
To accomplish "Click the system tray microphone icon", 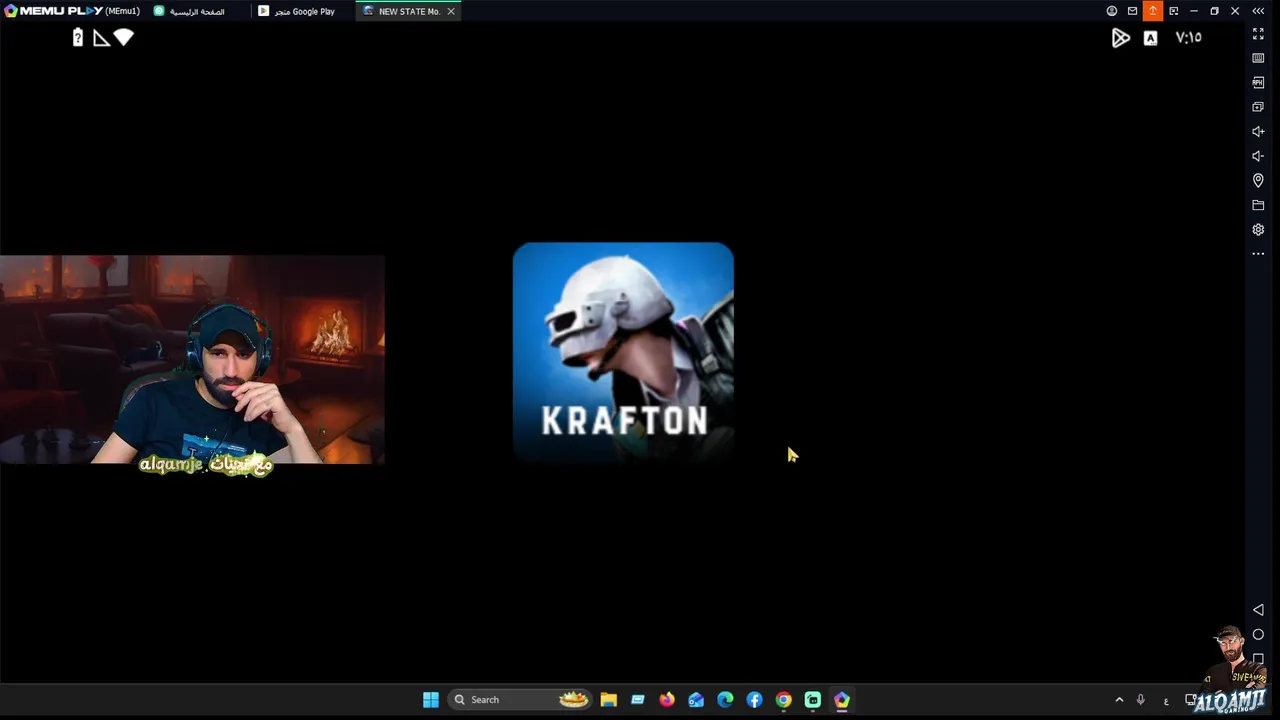I will 1140,700.
